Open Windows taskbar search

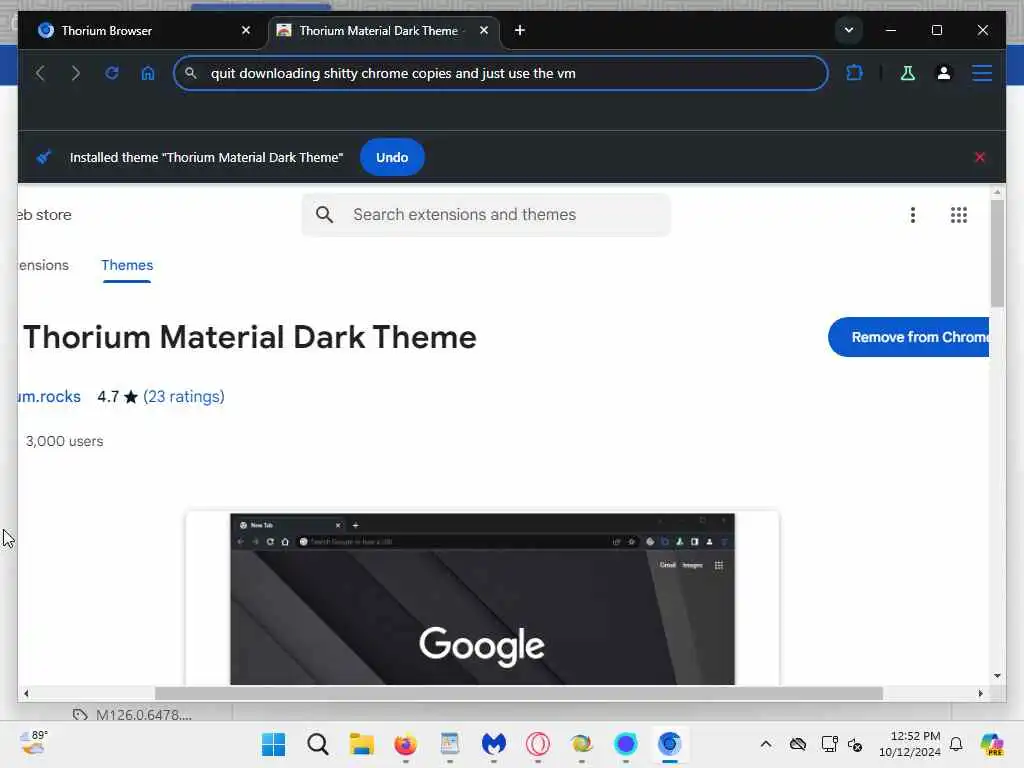click(317, 744)
